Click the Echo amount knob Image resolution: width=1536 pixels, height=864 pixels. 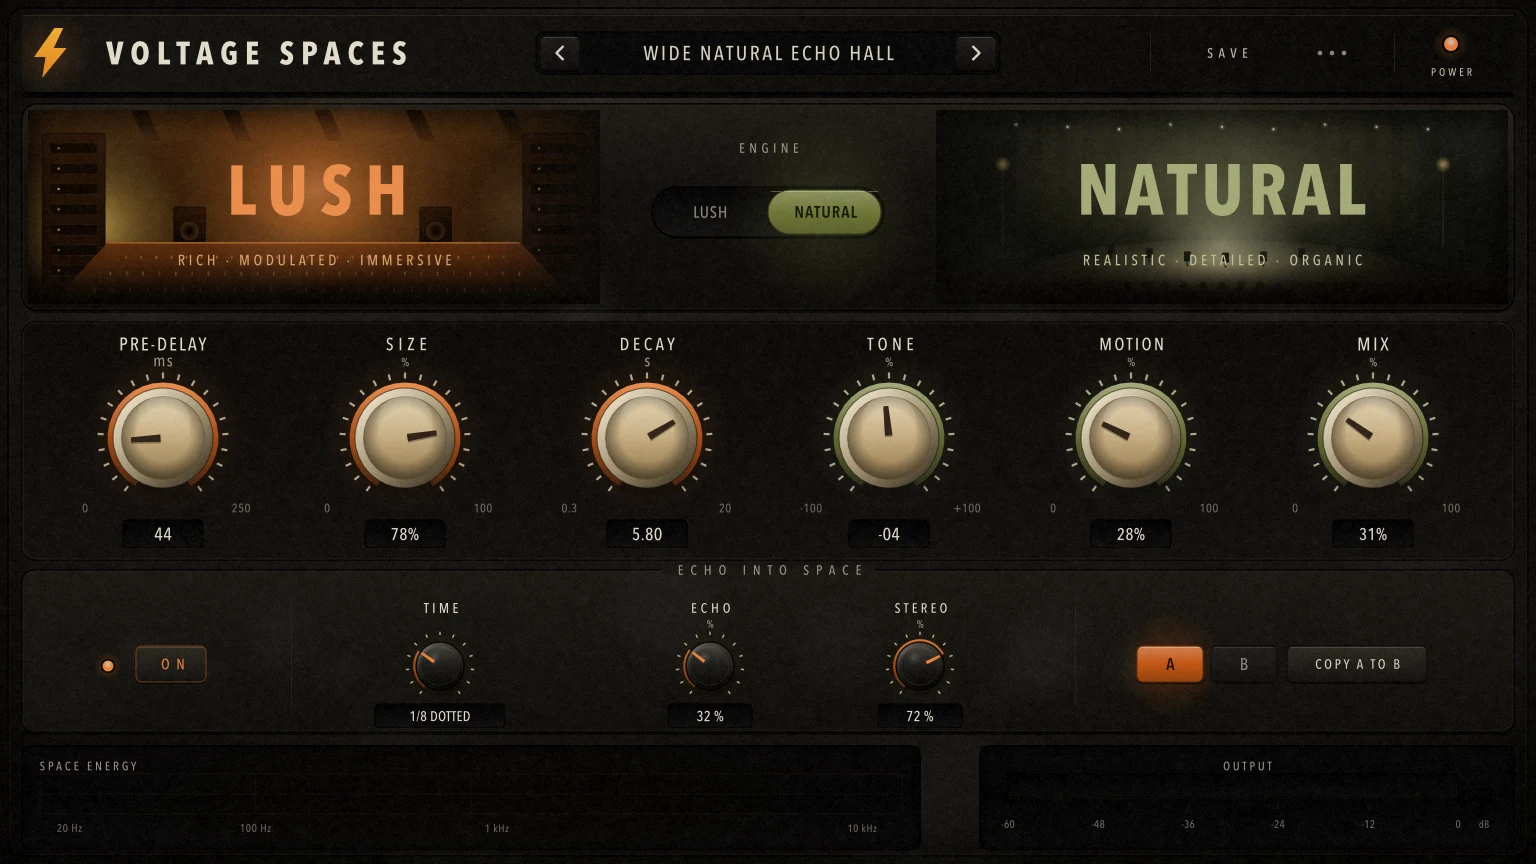(710, 666)
